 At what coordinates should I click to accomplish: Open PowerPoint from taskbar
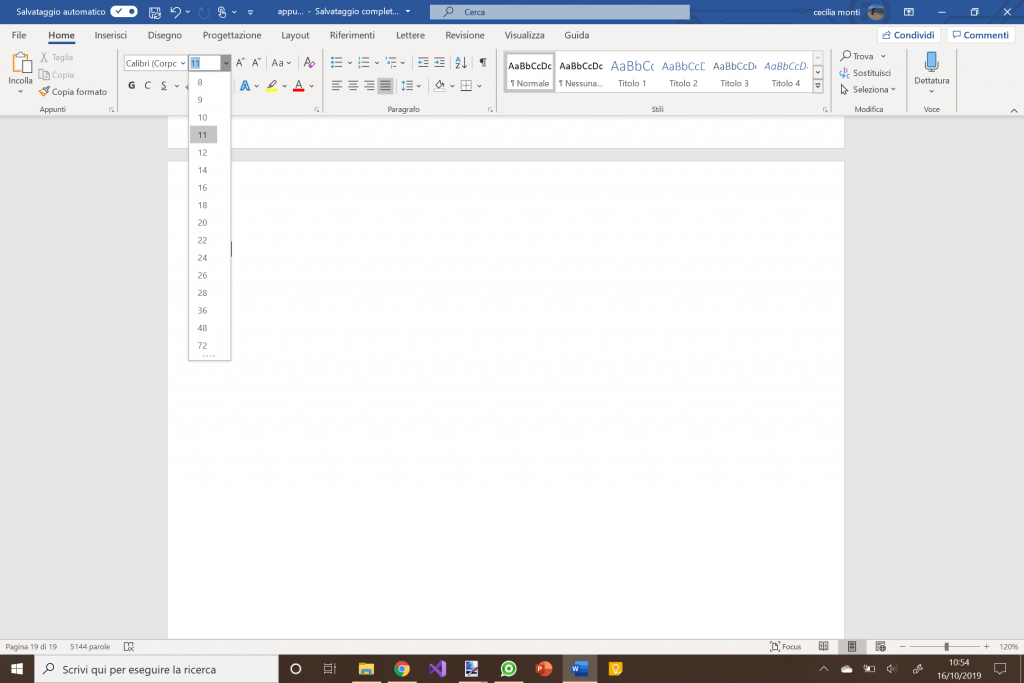543,669
